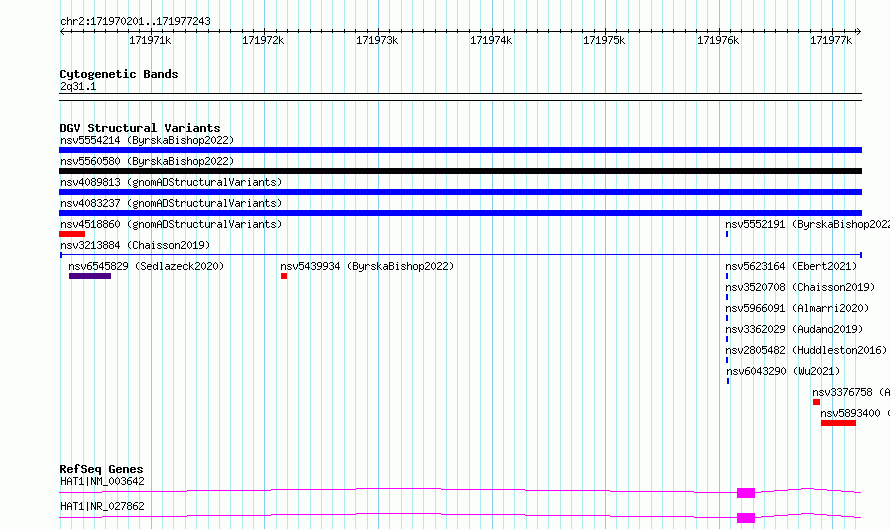Click the 171973k ruler tick label
Viewport: 890px width, 529px height.
(377, 40)
